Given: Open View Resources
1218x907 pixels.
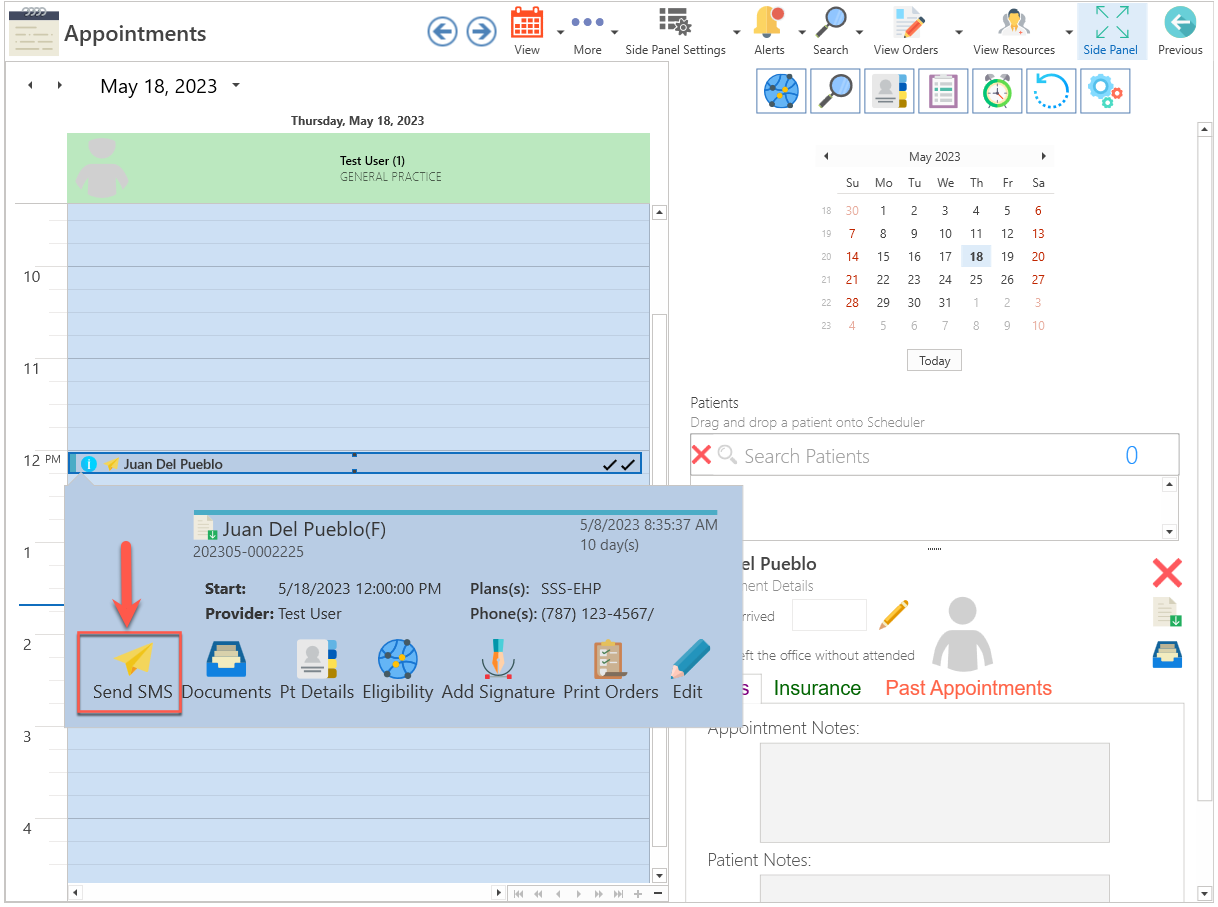Looking at the screenshot, I should pos(1014,31).
